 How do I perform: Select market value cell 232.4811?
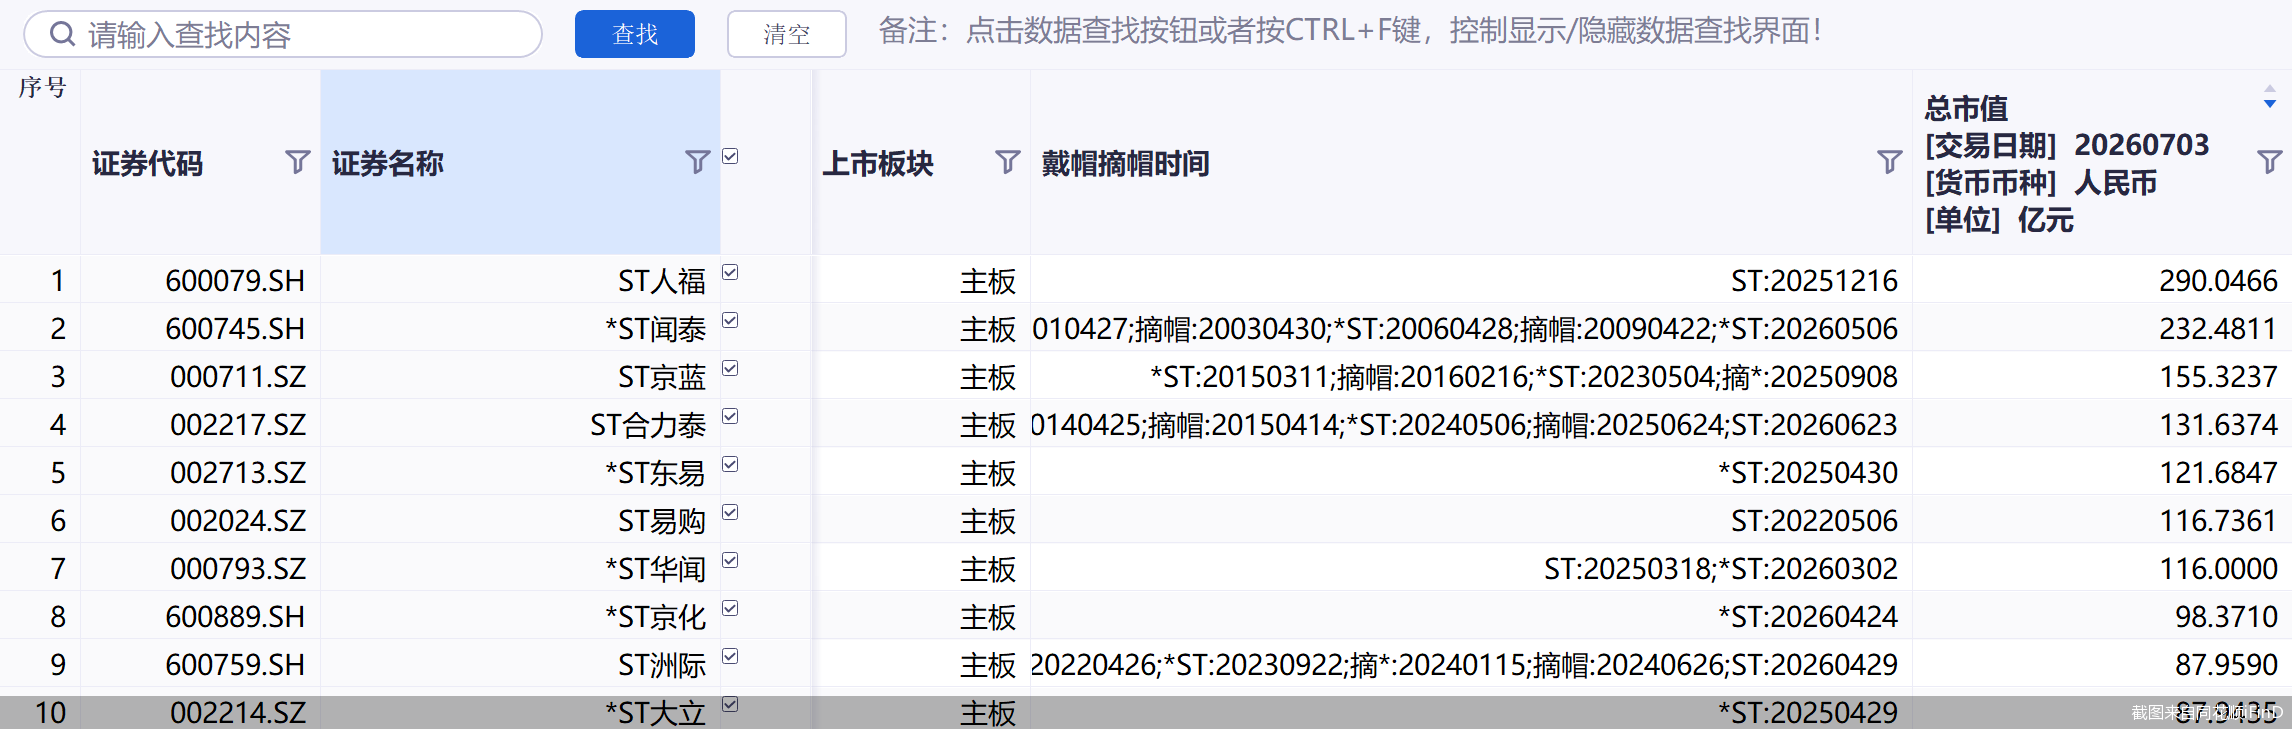(2102, 328)
